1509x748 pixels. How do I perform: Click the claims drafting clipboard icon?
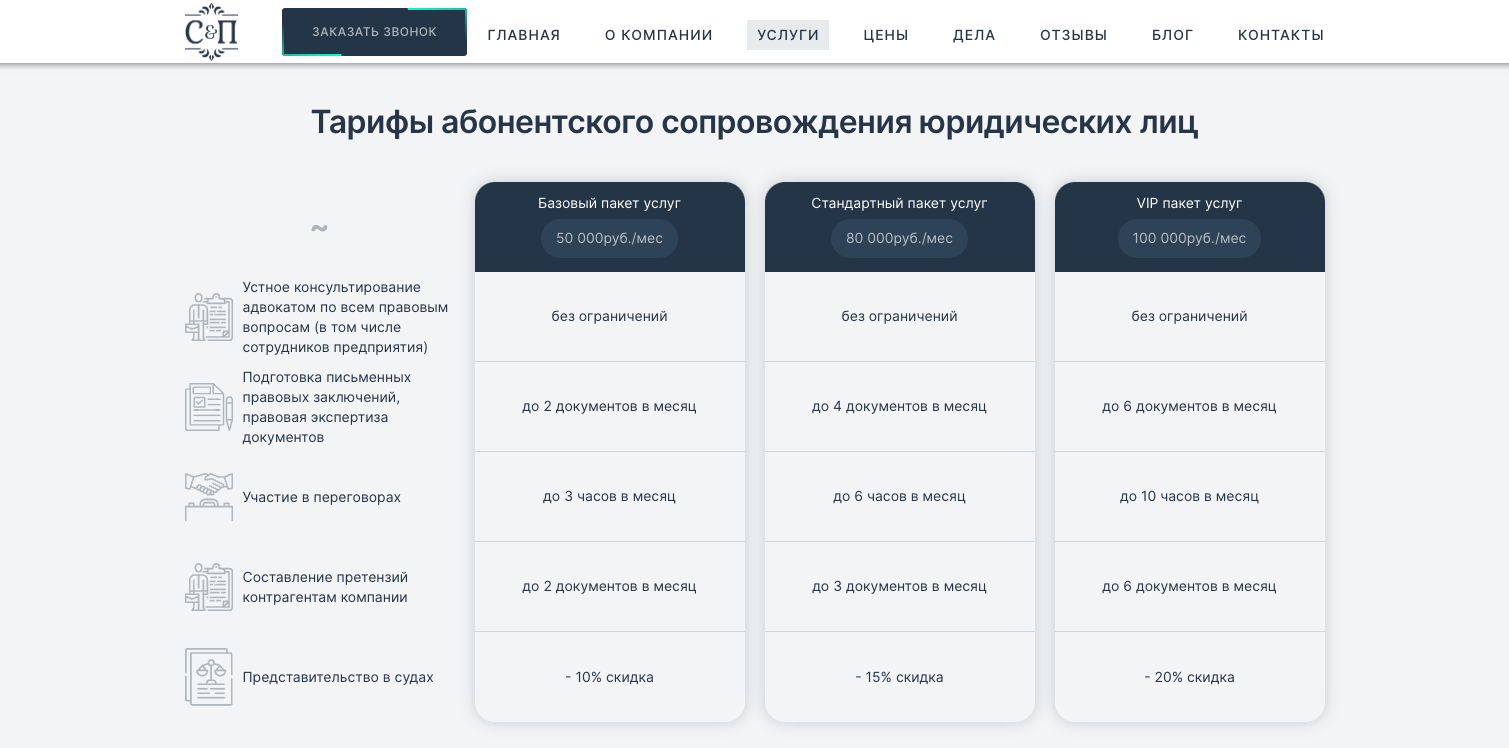209,587
